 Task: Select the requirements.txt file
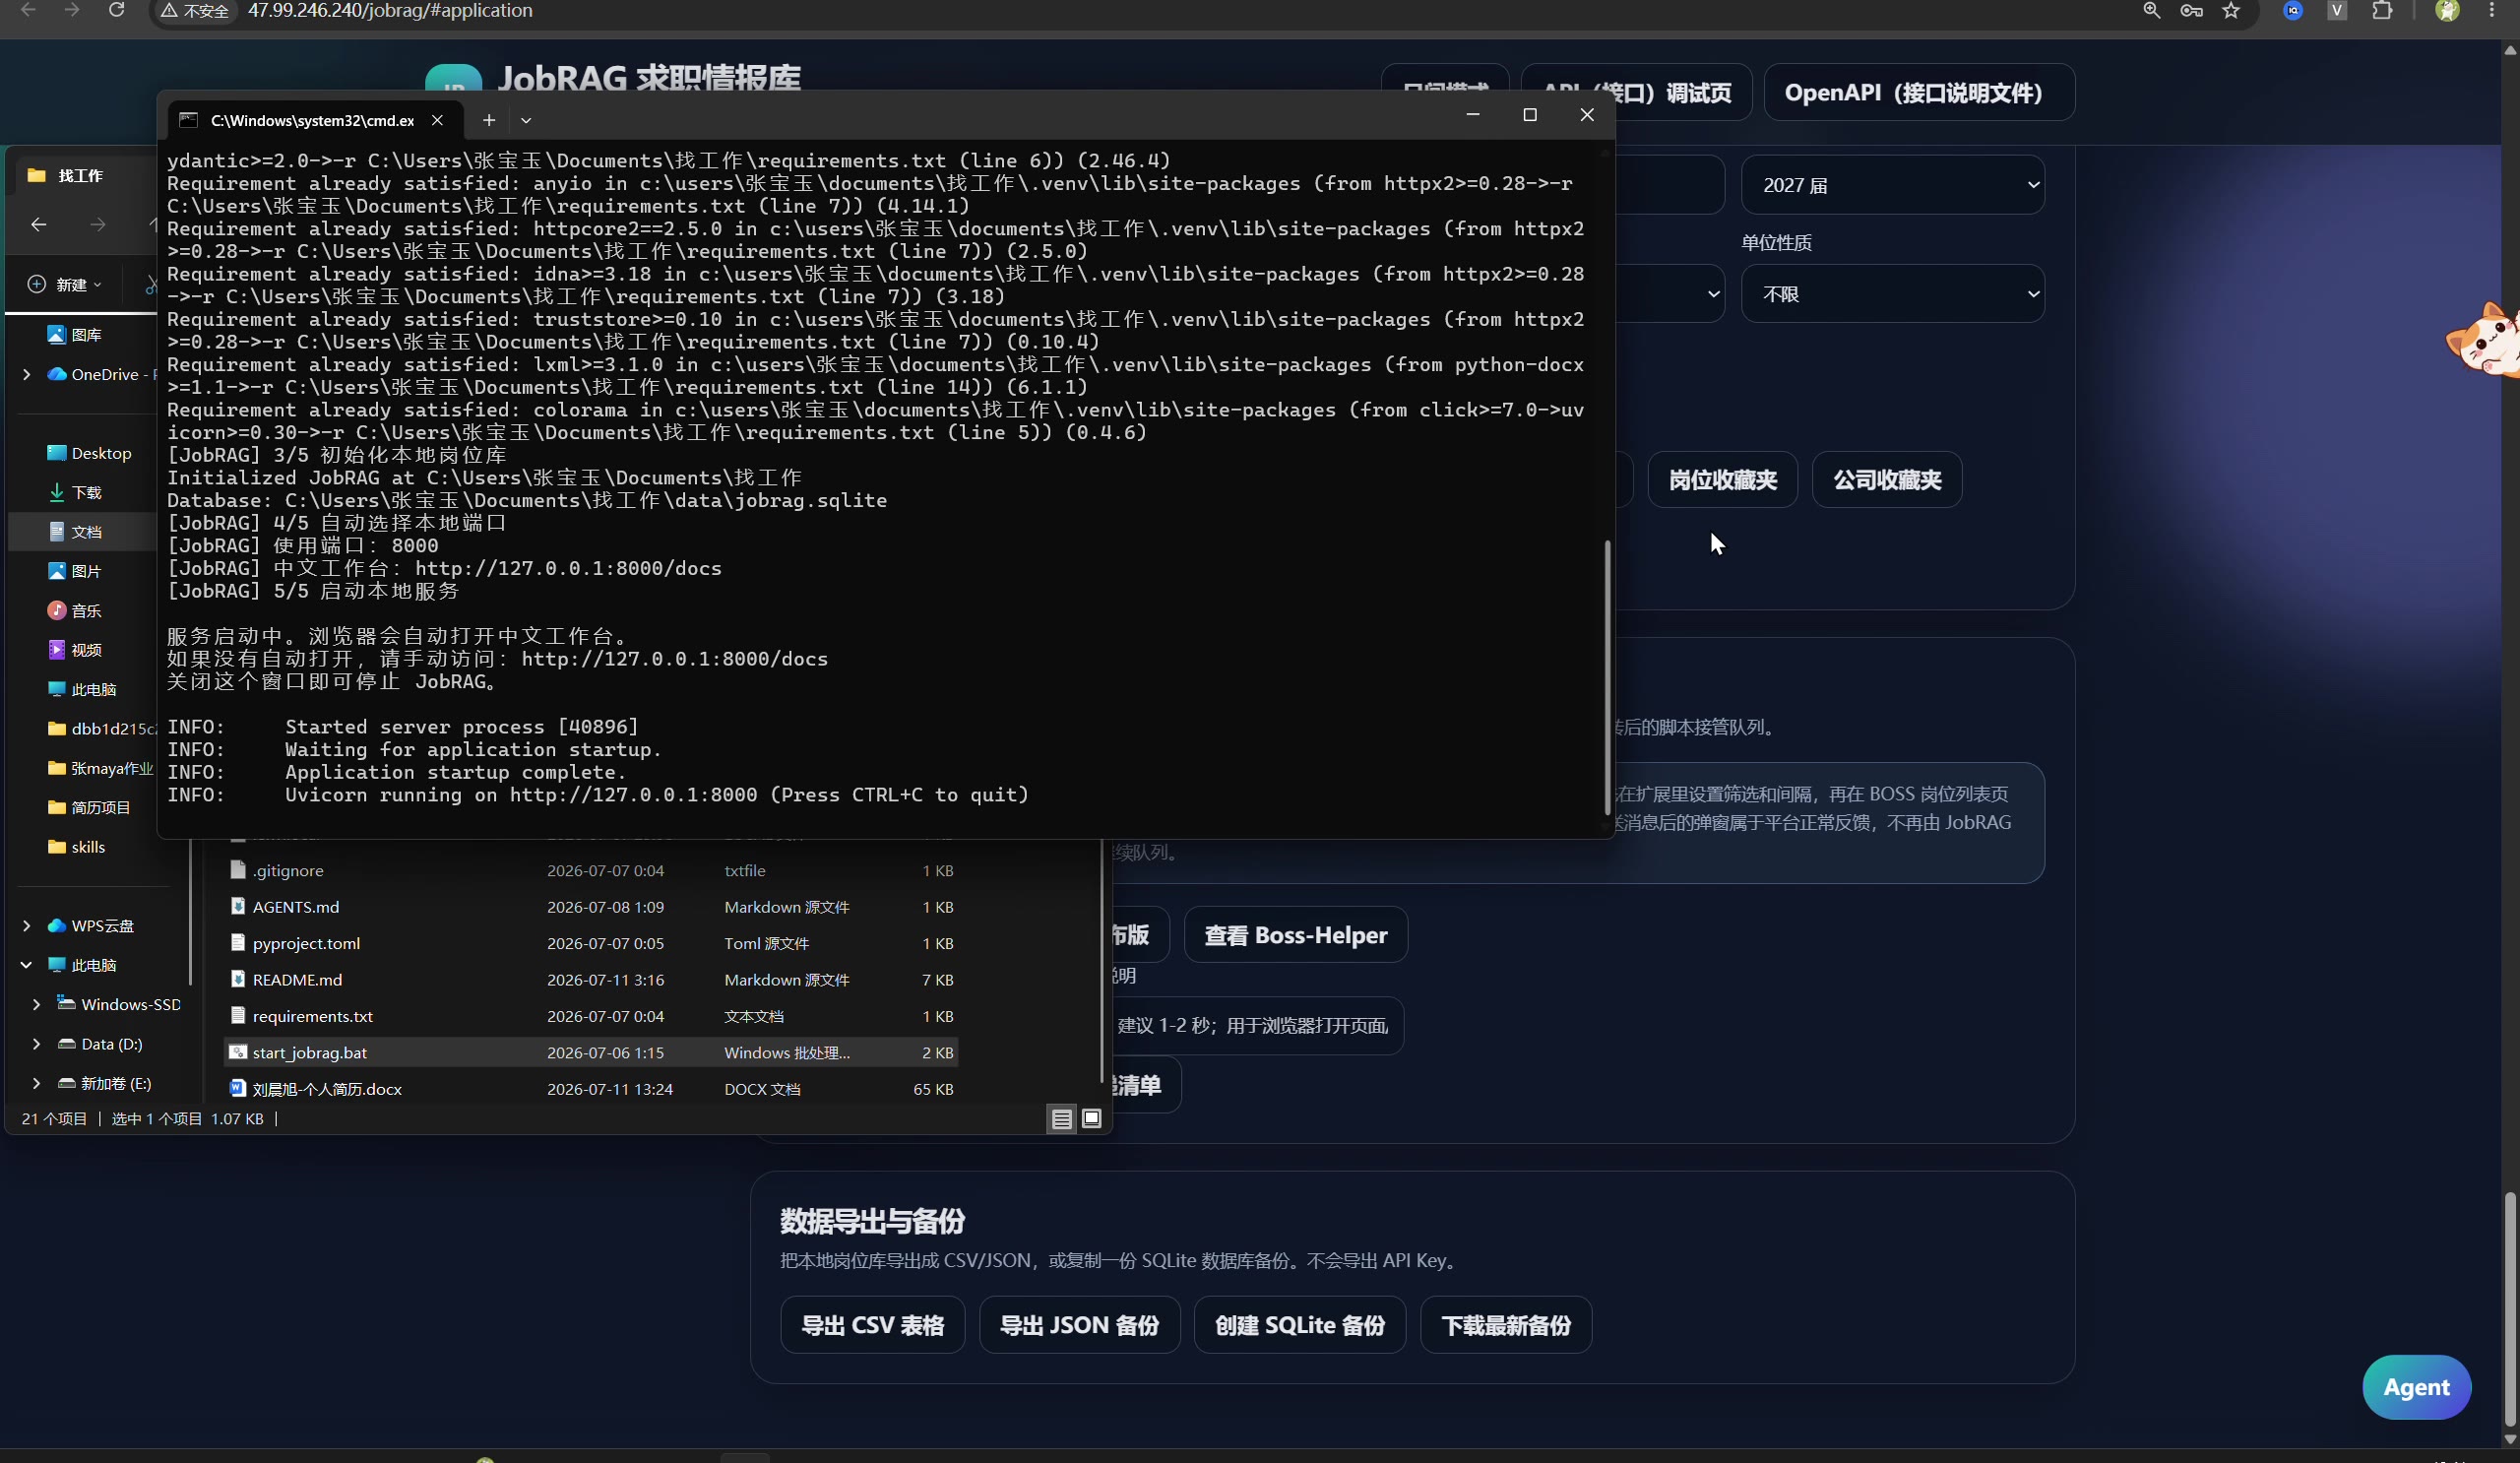click(x=590, y=1015)
